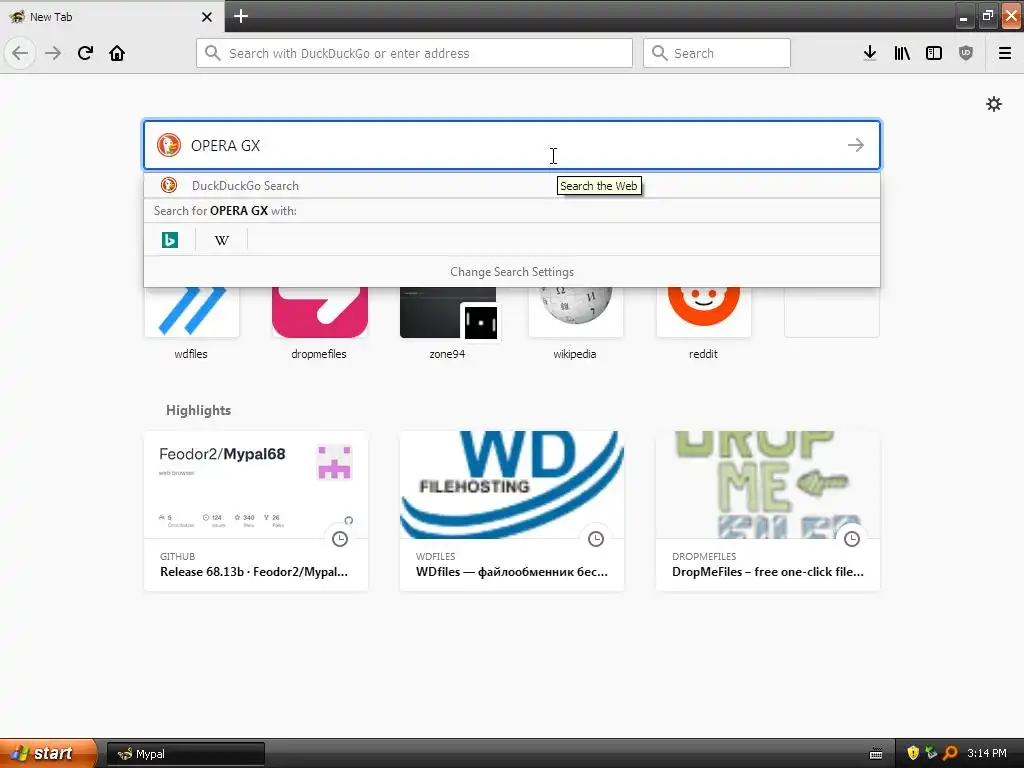The height and width of the screenshot is (768, 1024).
Task: Open new tab page settings gear
Action: tap(994, 104)
